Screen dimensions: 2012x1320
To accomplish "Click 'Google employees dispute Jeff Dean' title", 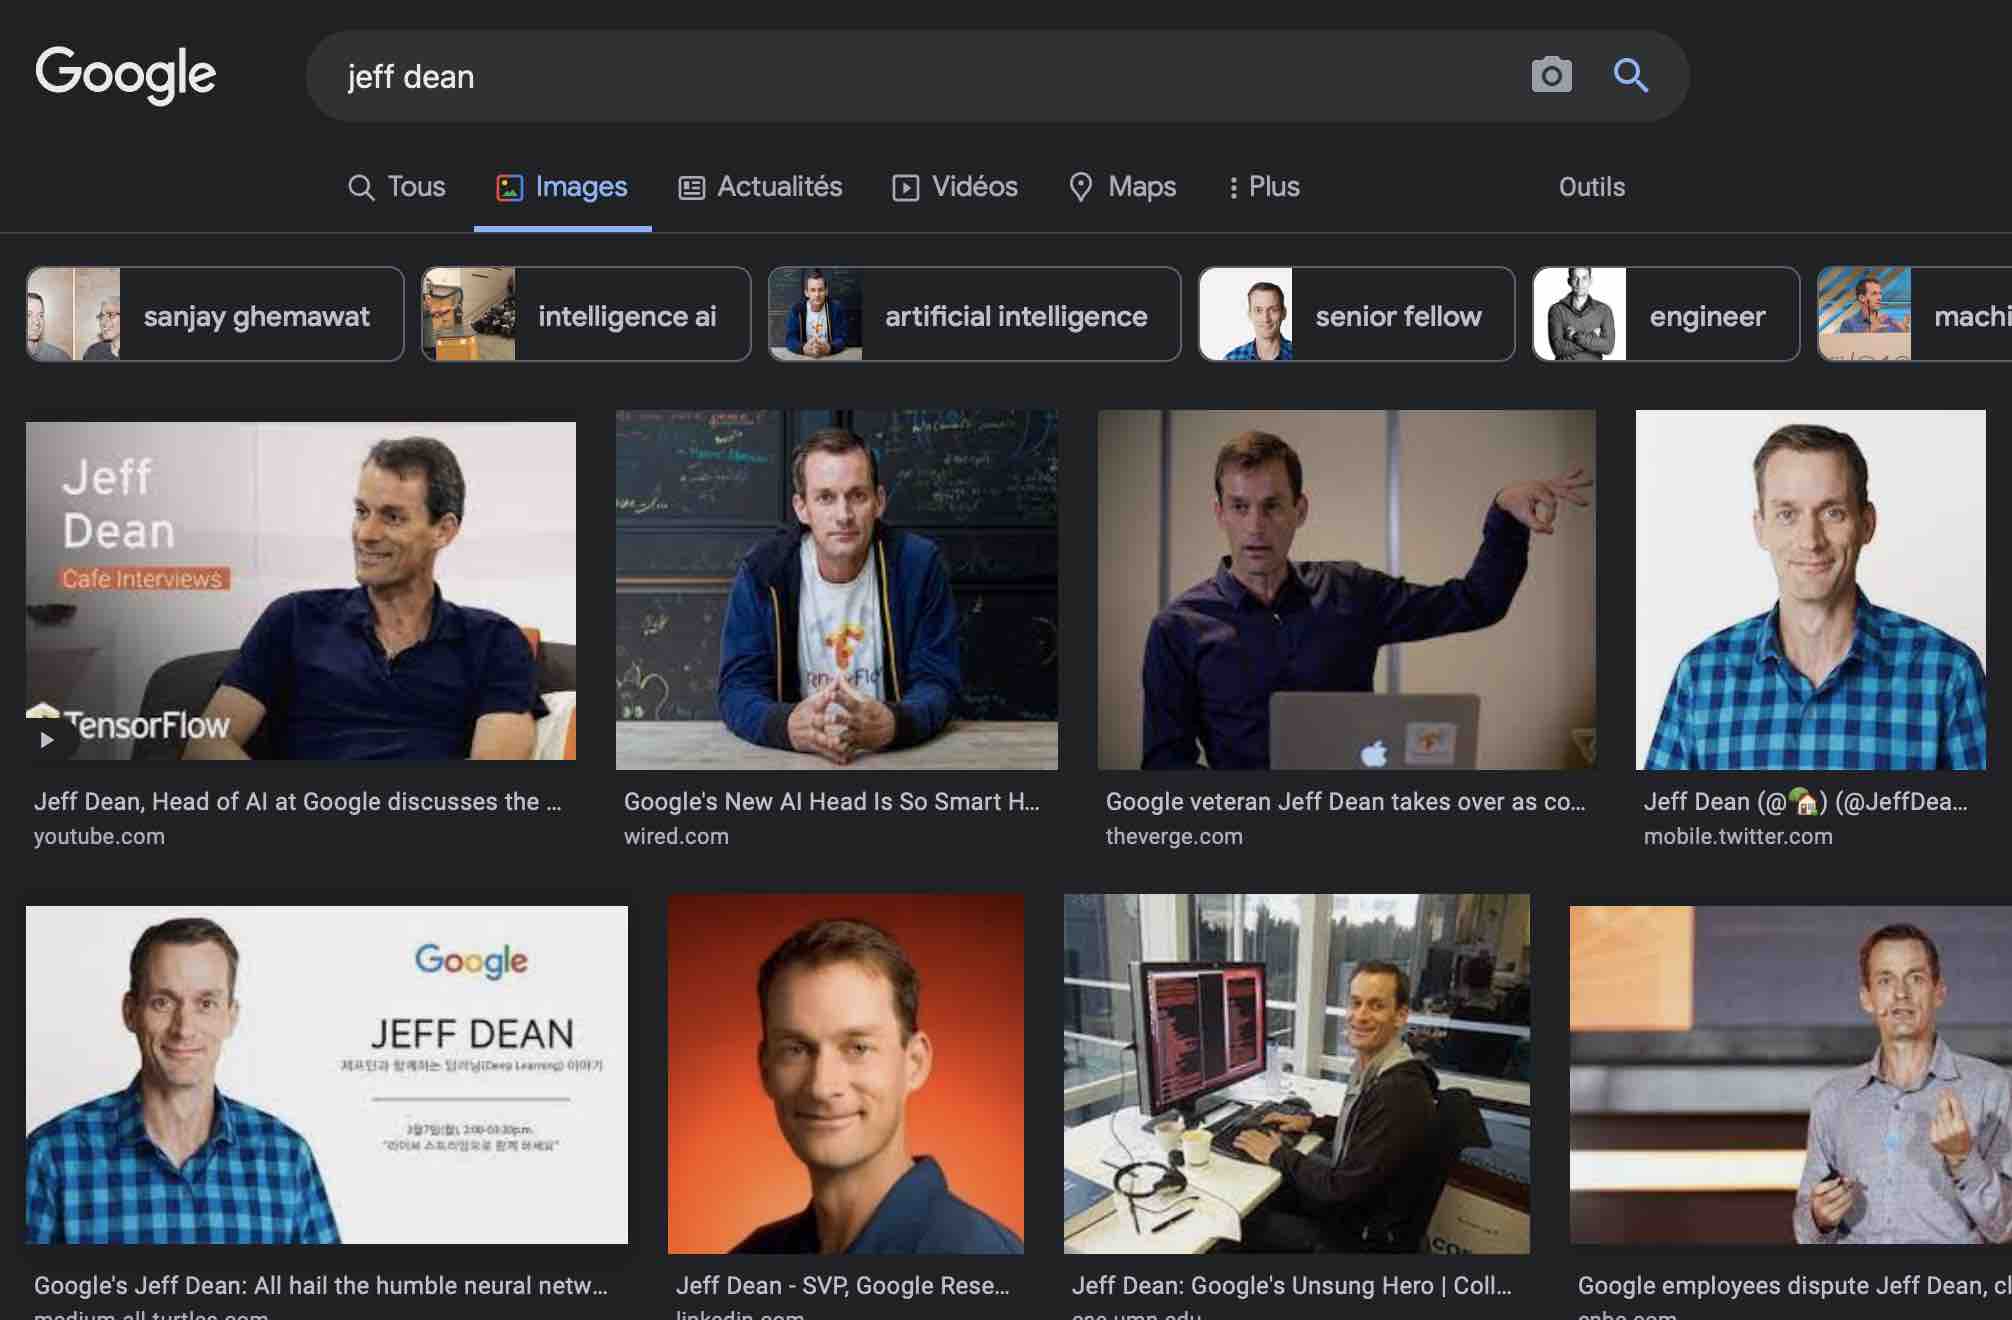I will (x=1794, y=1286).
